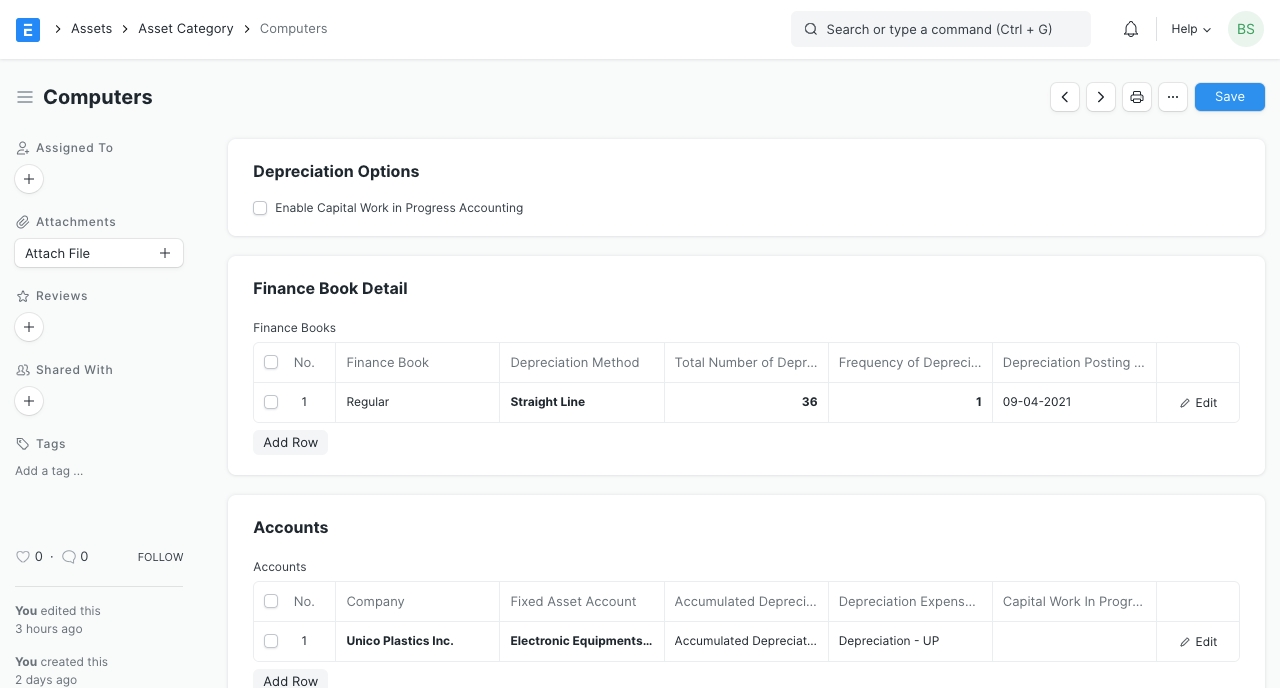Add a review with plus icon
Screen dimensions: 1280x688
(x=29, y=327)
